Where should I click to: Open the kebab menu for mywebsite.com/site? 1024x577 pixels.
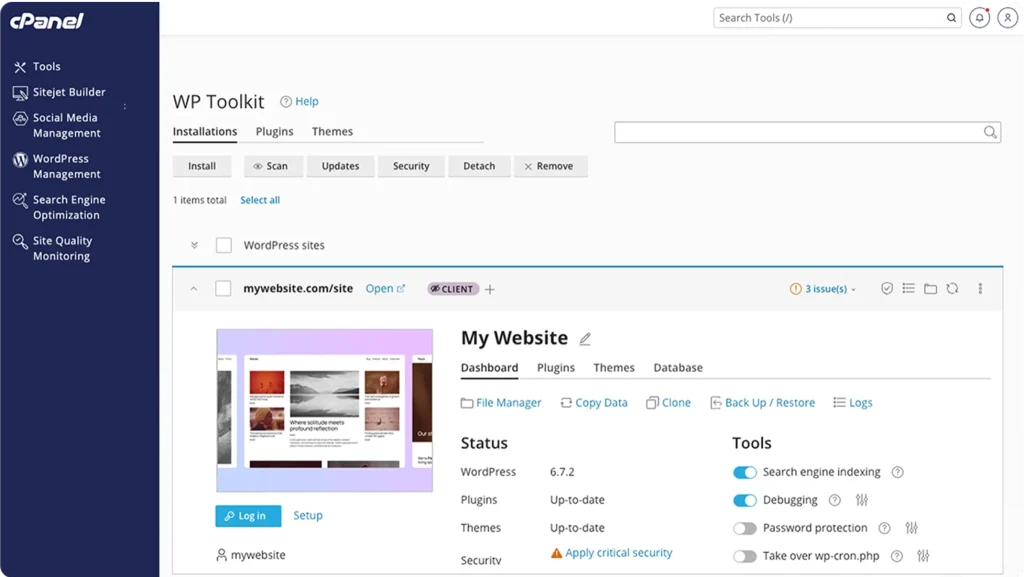979,288
